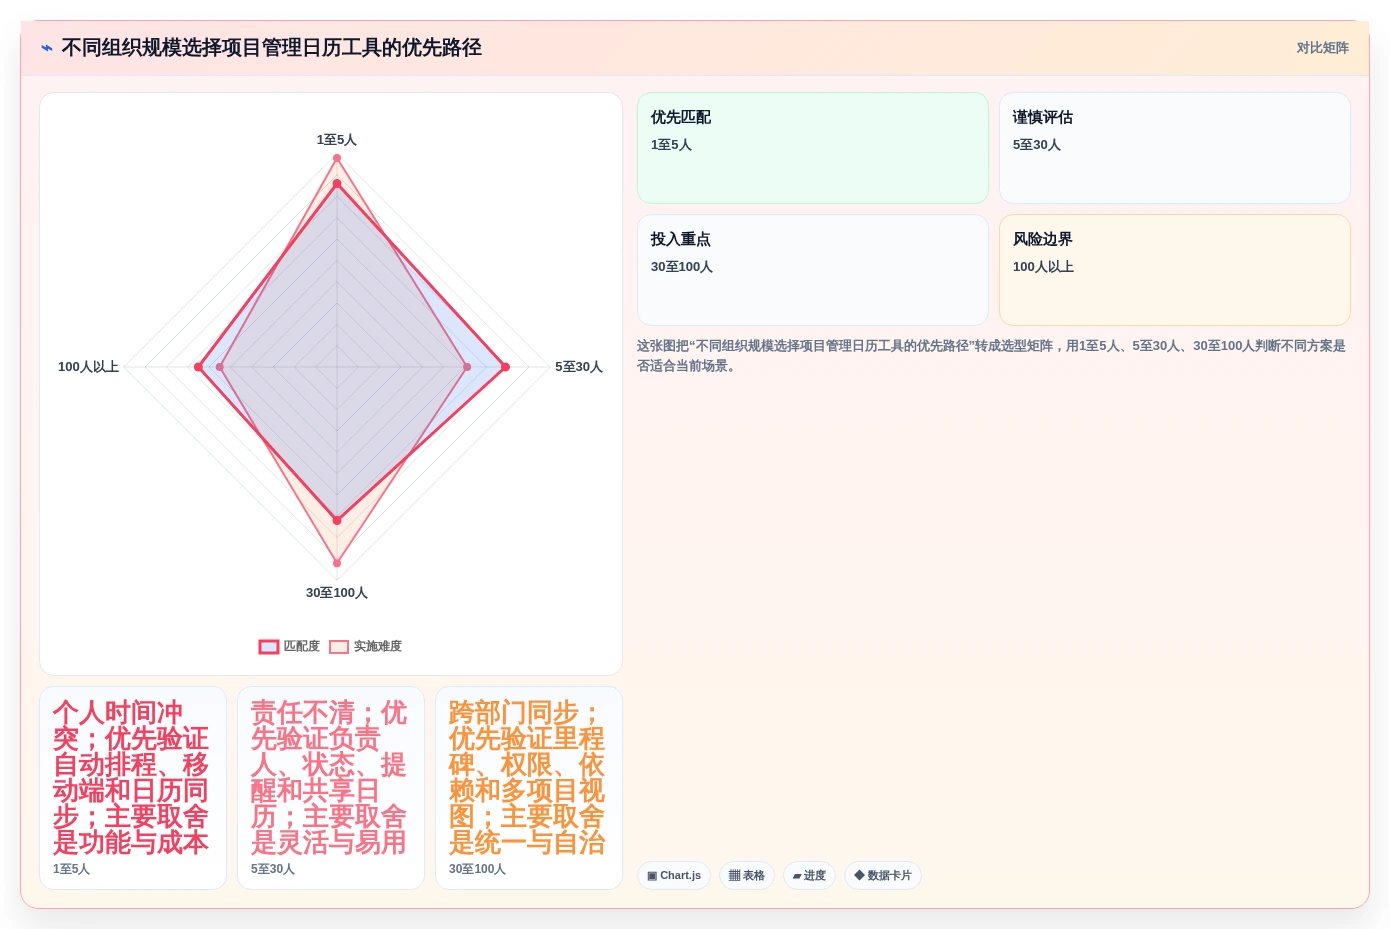Select the 跨部门同步 card for 30至100人

point(529,788)
